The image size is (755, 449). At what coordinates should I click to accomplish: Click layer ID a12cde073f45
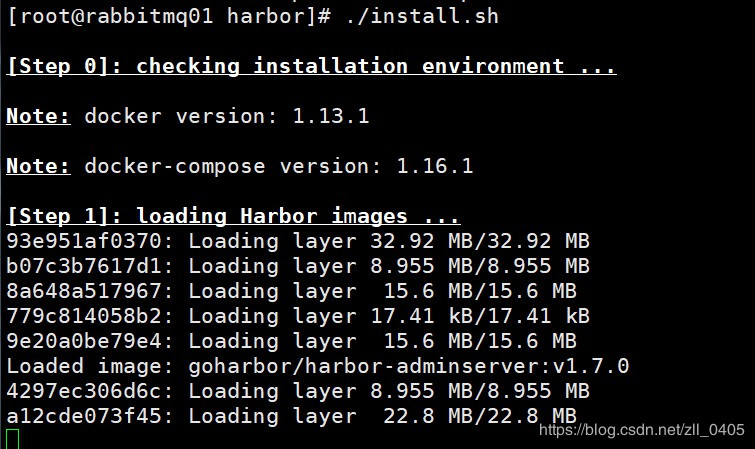pos(87,416)
